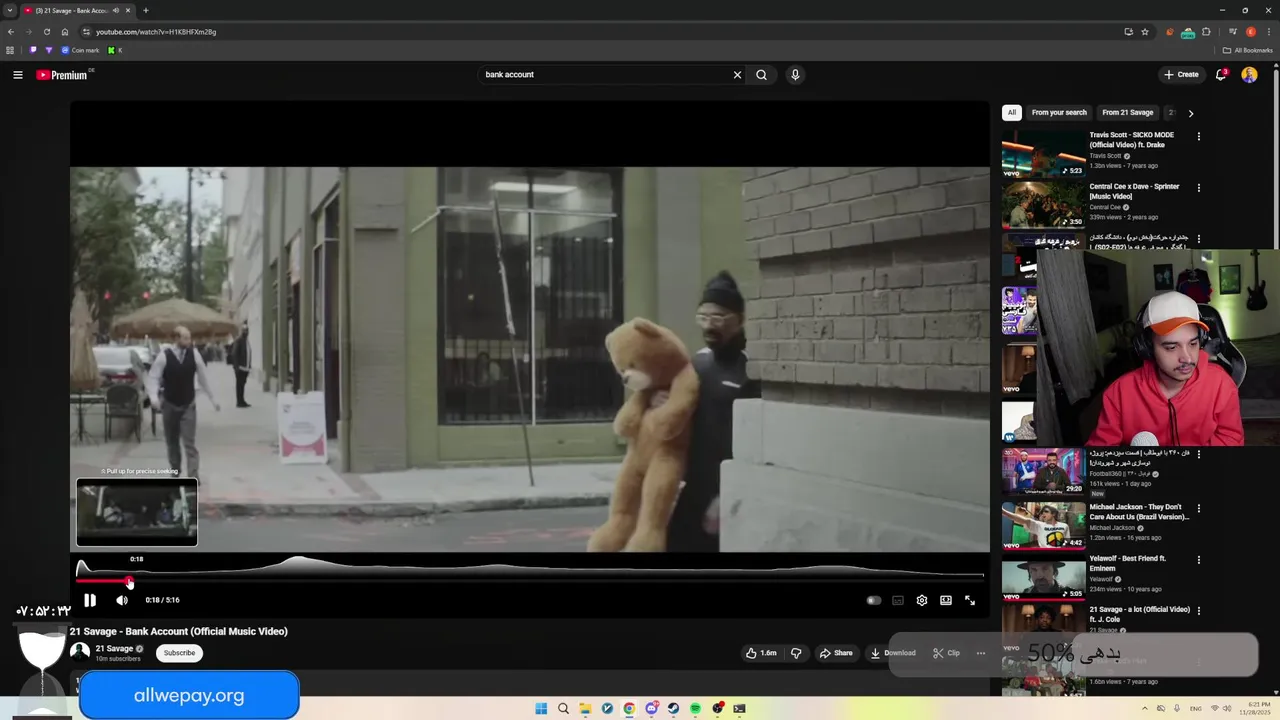
Task: Submit search with magnifier button
Action: pos(762,75)
